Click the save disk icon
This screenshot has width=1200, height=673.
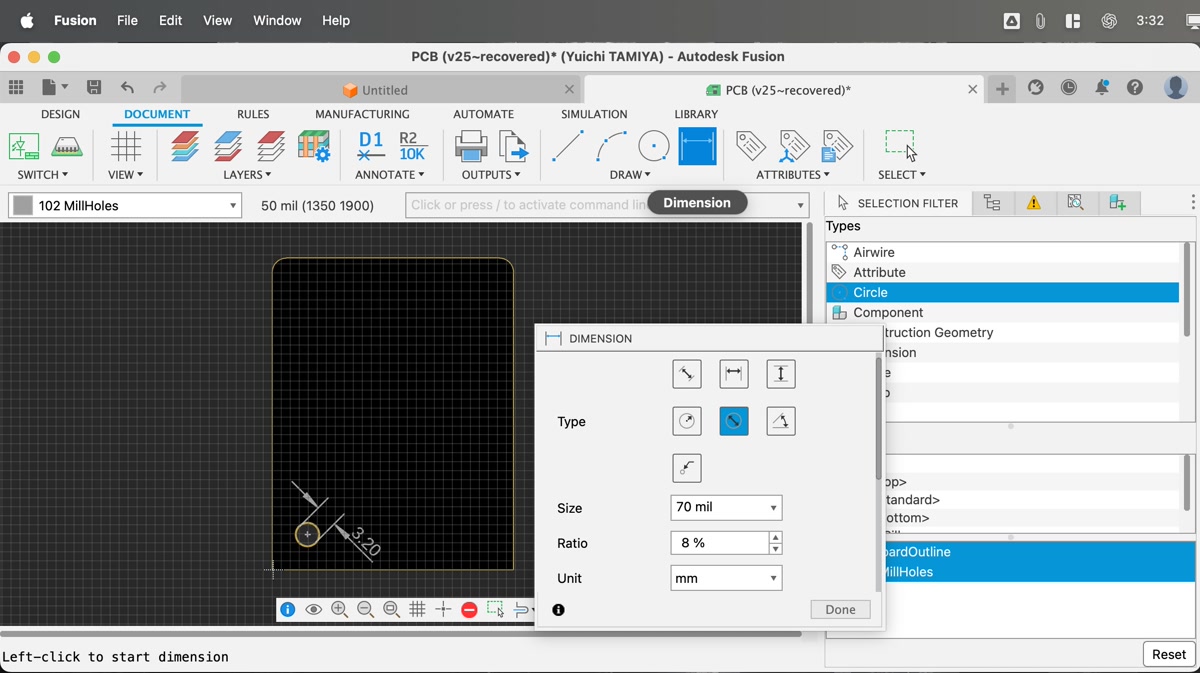pos(94,88)
